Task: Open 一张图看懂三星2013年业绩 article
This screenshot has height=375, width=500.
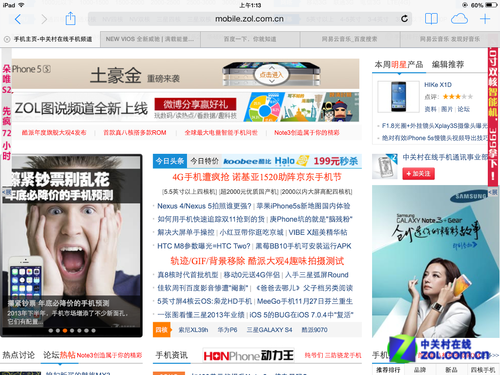Action: [x=201, y=315]
